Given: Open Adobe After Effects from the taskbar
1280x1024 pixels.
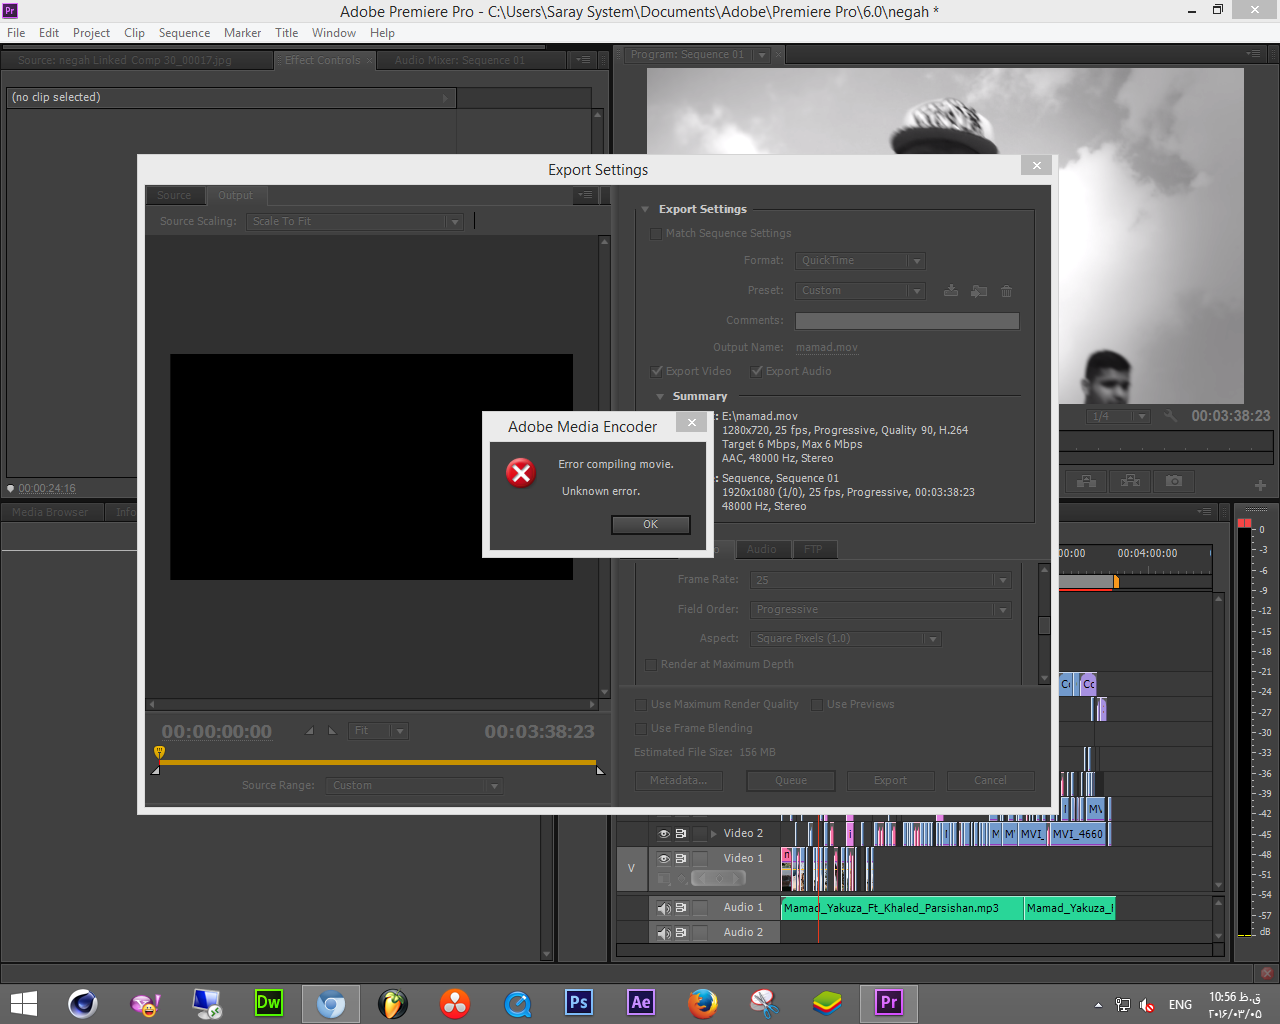Looking at the screenshot, I should [x=641, y=1003].
